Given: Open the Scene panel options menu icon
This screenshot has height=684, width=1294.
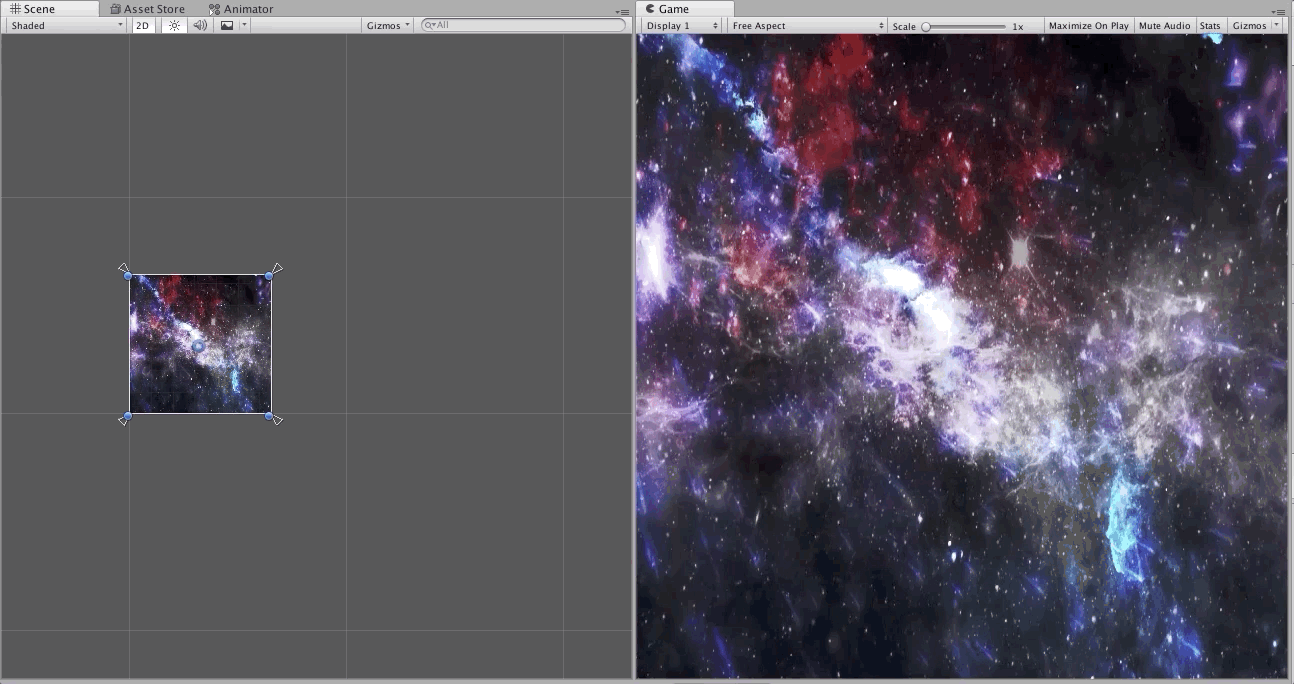Looking at the screenshot, I should coord(622,12).
